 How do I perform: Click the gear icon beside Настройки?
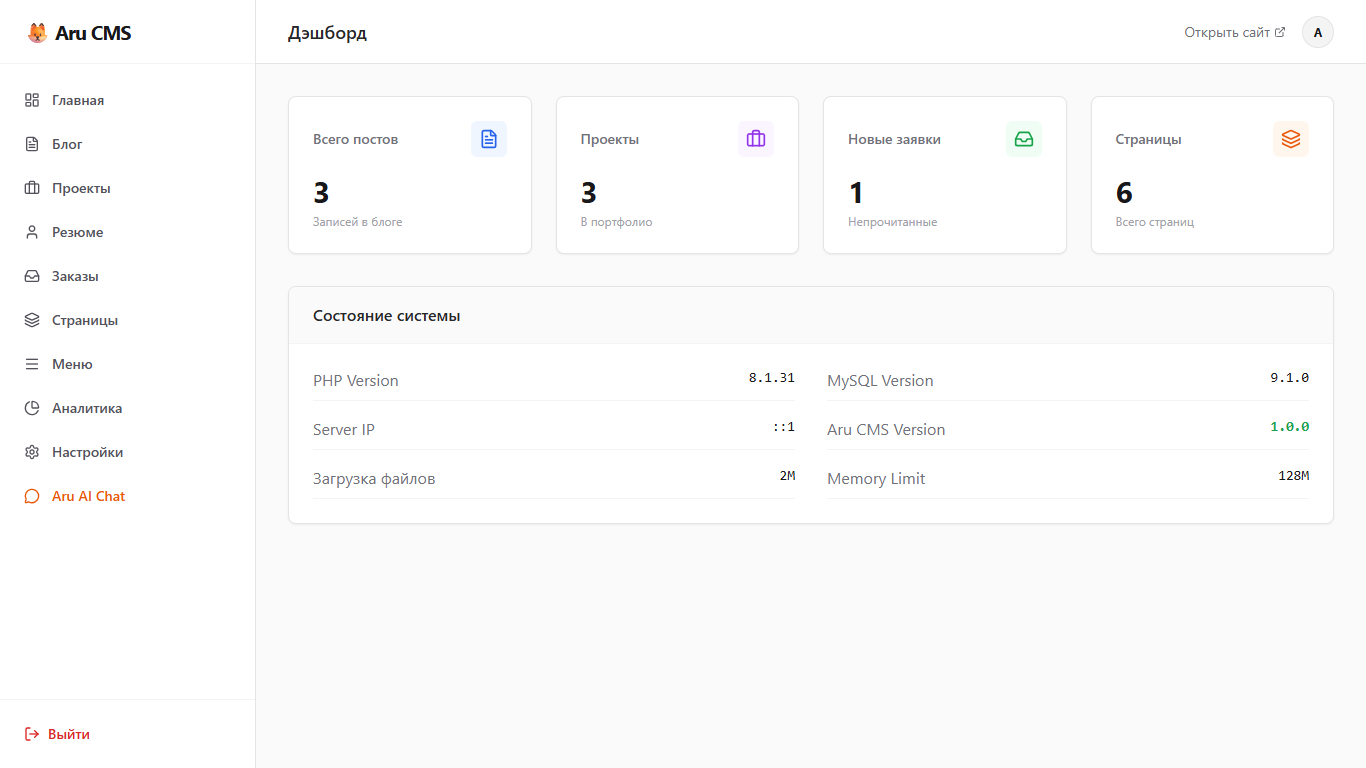32,452
